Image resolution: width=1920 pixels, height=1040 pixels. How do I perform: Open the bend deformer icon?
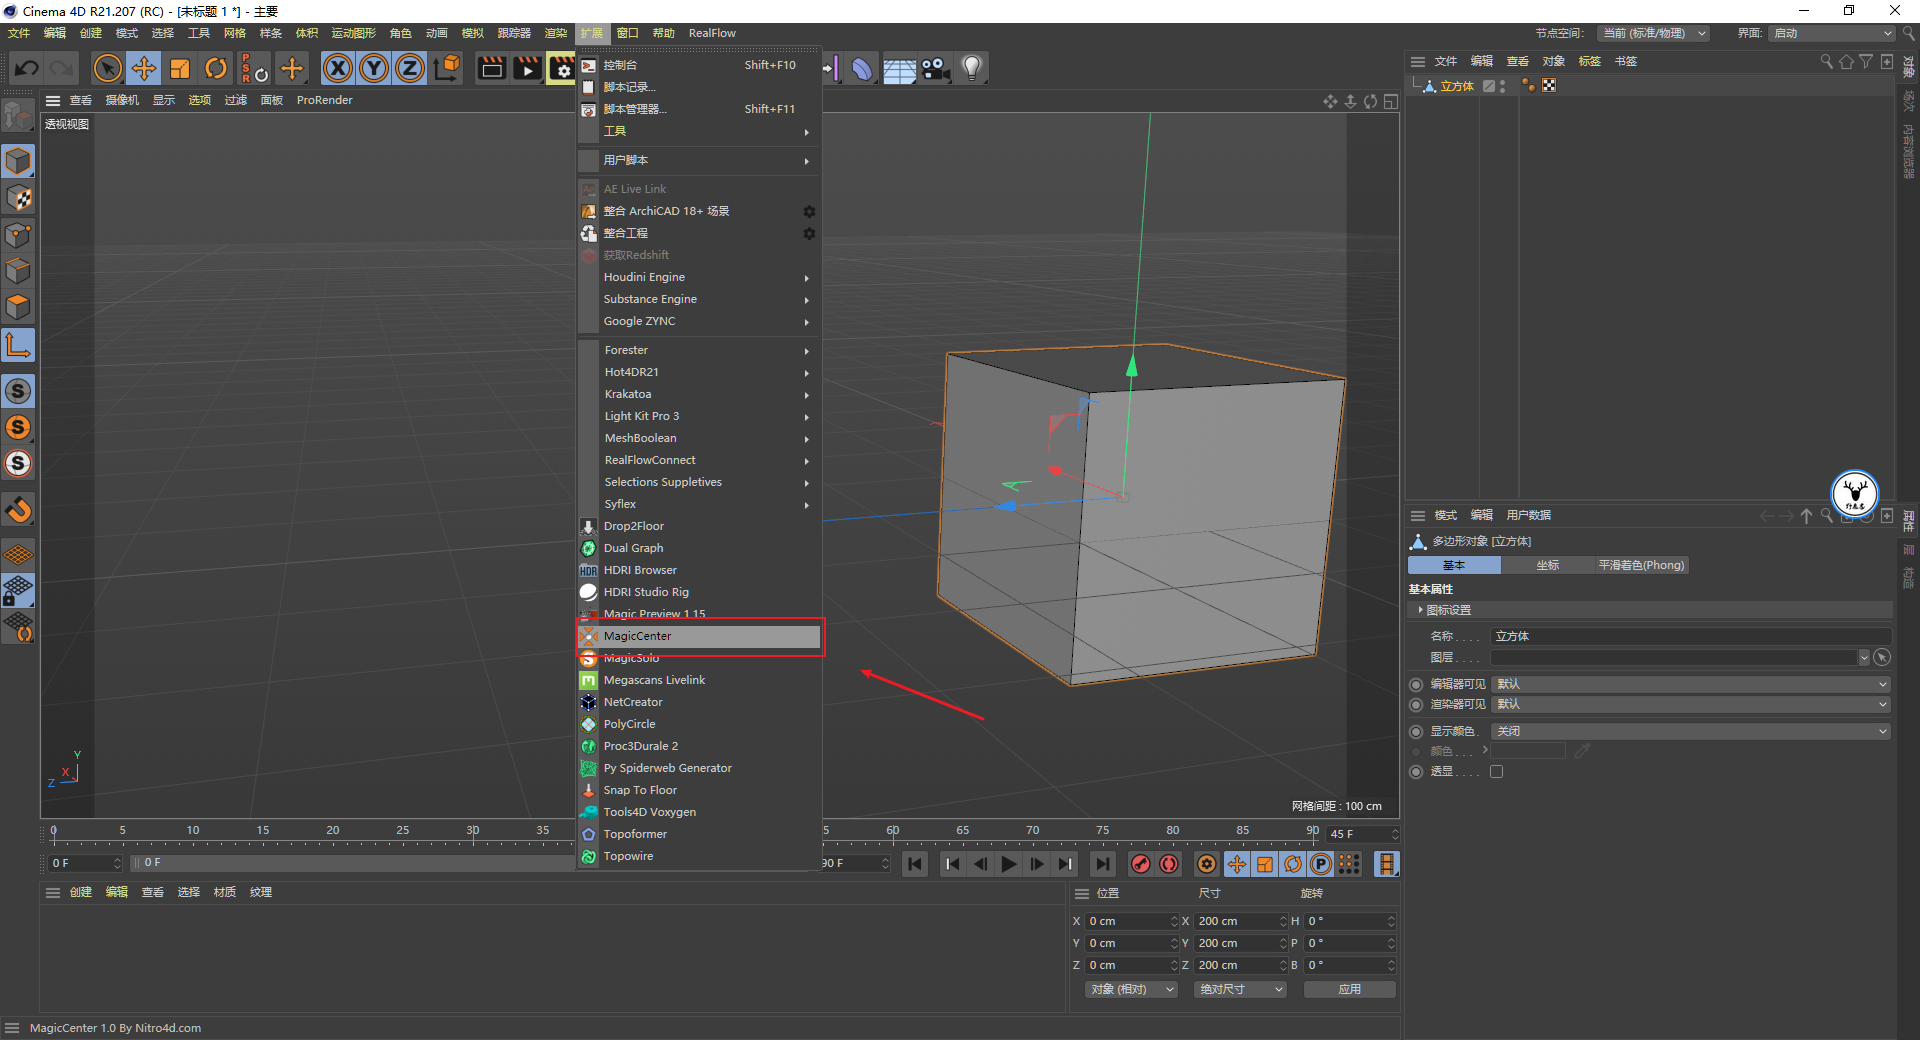tap(862, 68)
